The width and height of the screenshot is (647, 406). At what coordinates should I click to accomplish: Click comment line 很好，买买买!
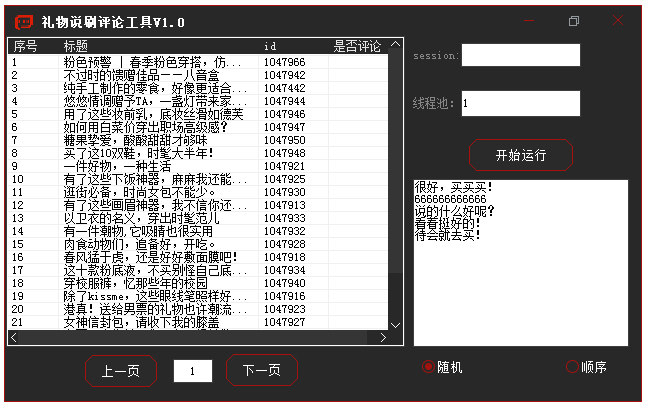453,187
